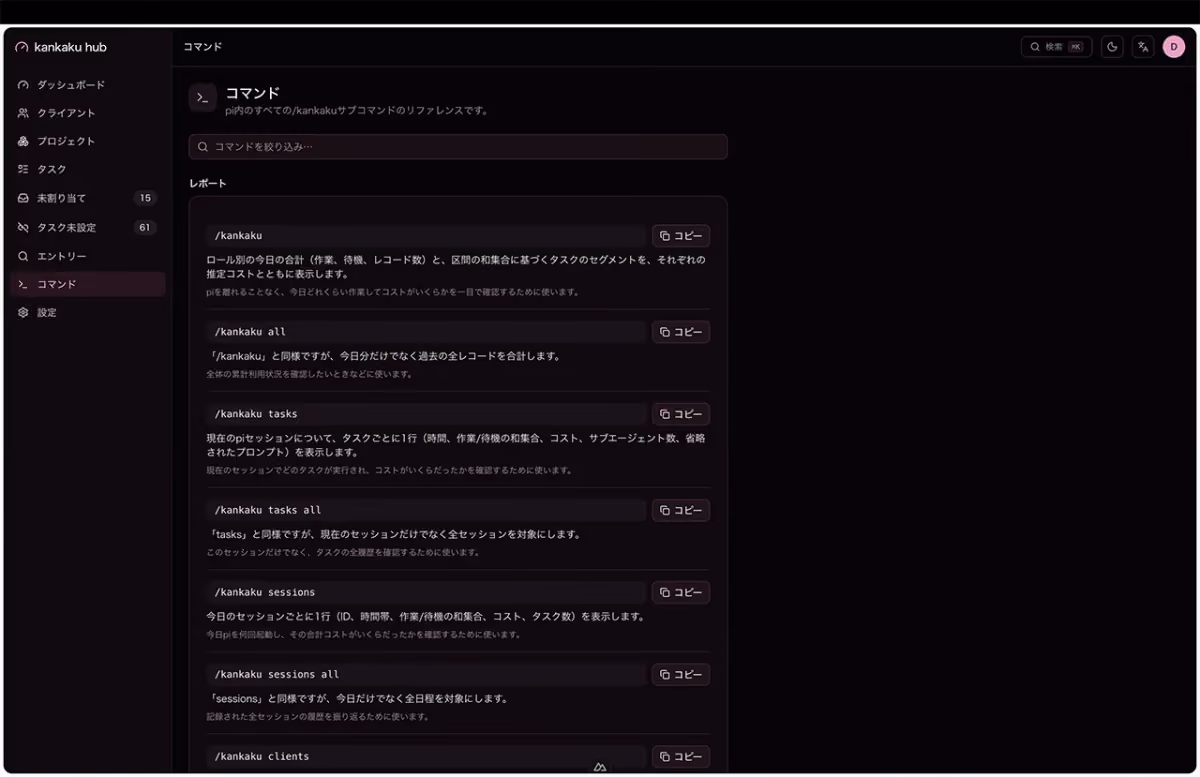Click the /kankaku command code text
Viewport: 1200px width, 777px height.
pyautogui.click(x=238, y=236)
